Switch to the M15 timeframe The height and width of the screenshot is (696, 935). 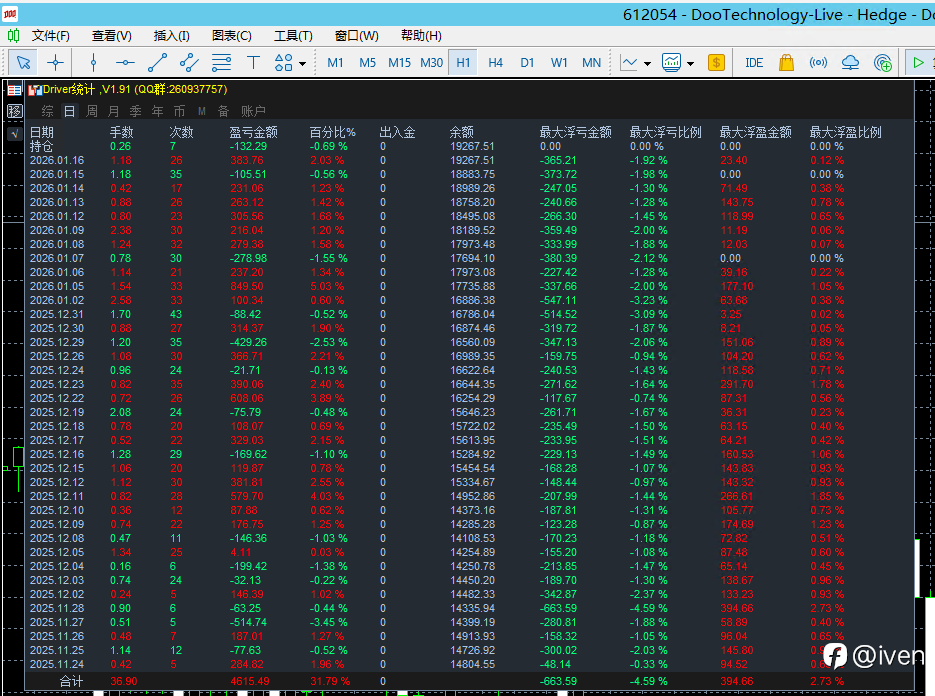(399, 62)
